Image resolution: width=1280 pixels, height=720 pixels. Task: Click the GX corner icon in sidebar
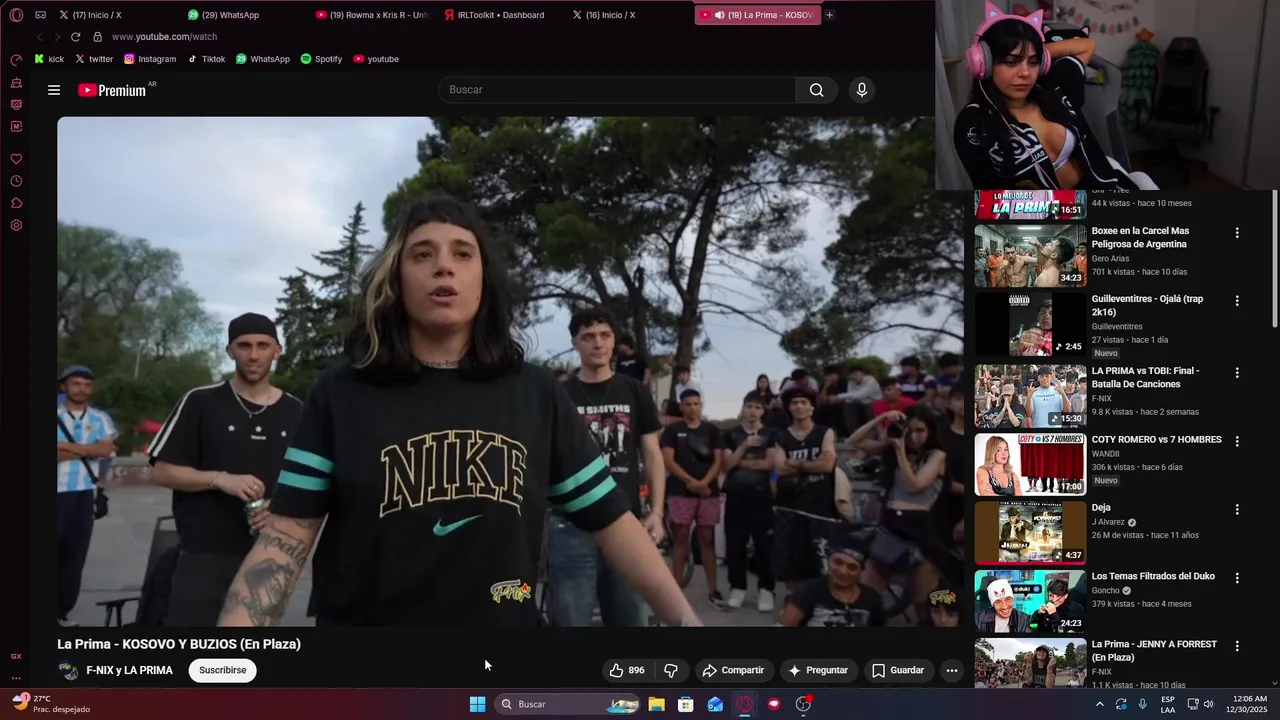point(16,656)
